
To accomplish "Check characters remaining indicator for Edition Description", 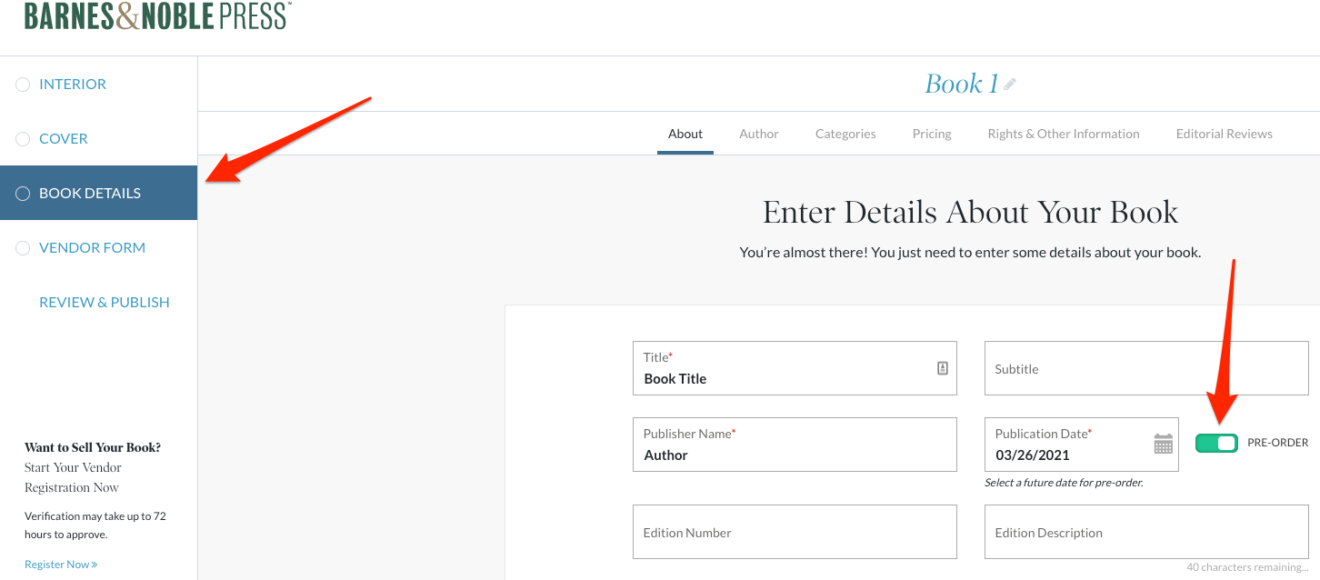I will pos(1249,567).
